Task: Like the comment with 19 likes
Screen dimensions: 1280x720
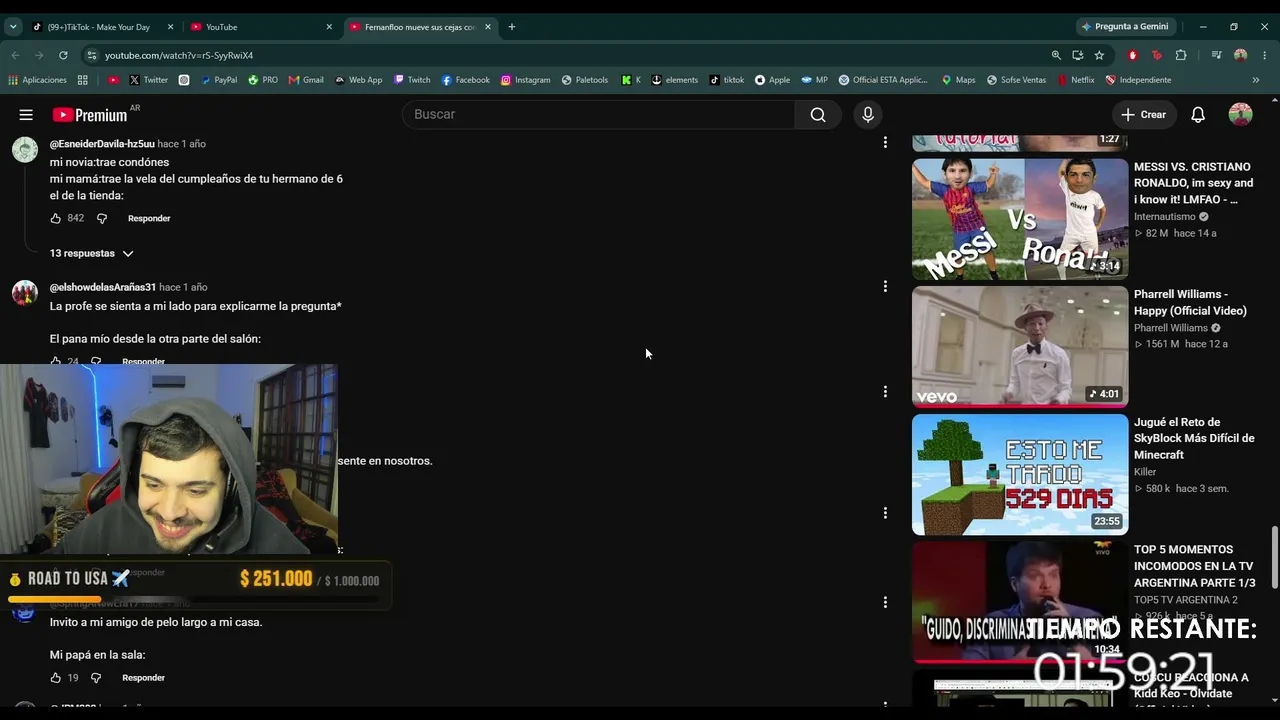Action: point(56,678)
